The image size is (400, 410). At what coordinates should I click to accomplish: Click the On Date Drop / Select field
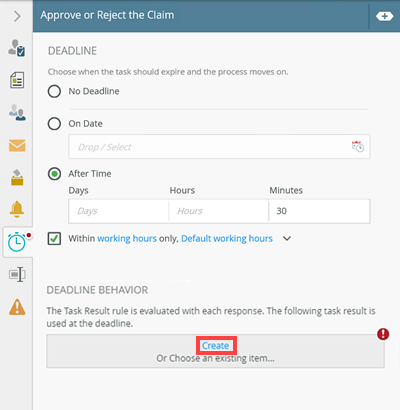(219, 147)
